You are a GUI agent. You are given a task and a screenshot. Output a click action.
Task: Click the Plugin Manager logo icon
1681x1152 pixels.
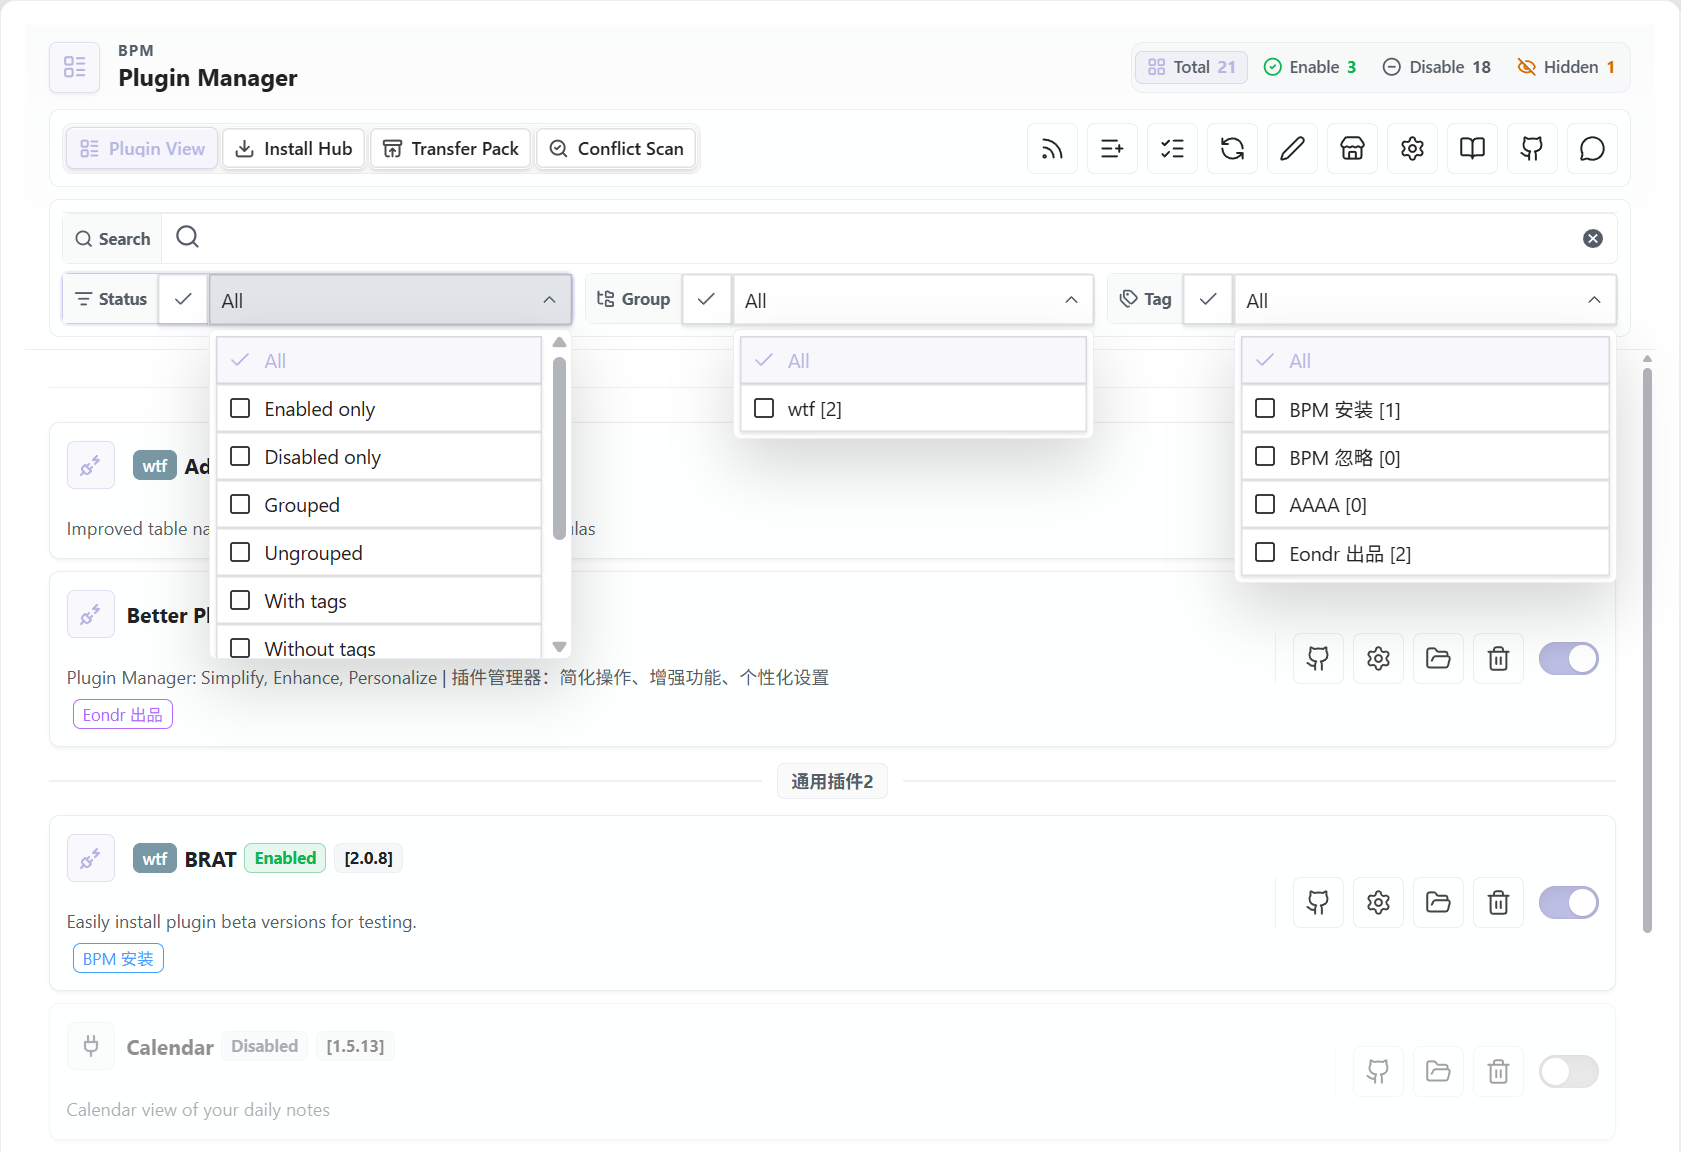(x=75, y=67)
